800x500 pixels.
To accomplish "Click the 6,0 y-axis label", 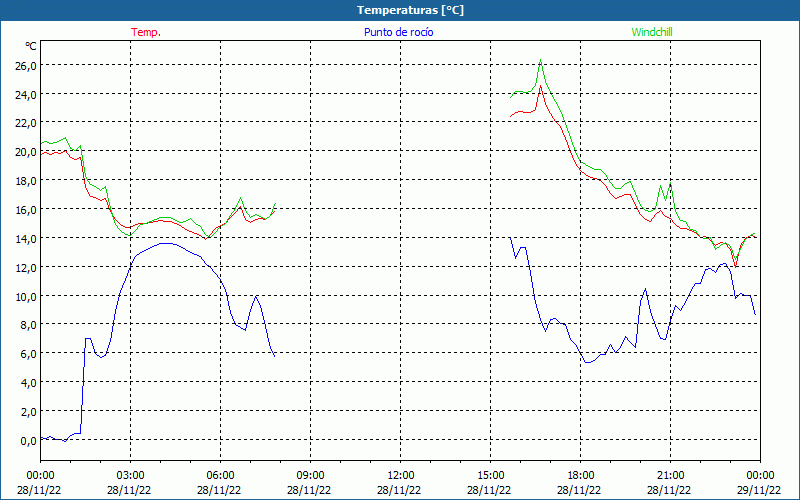I will pos(29,354).
